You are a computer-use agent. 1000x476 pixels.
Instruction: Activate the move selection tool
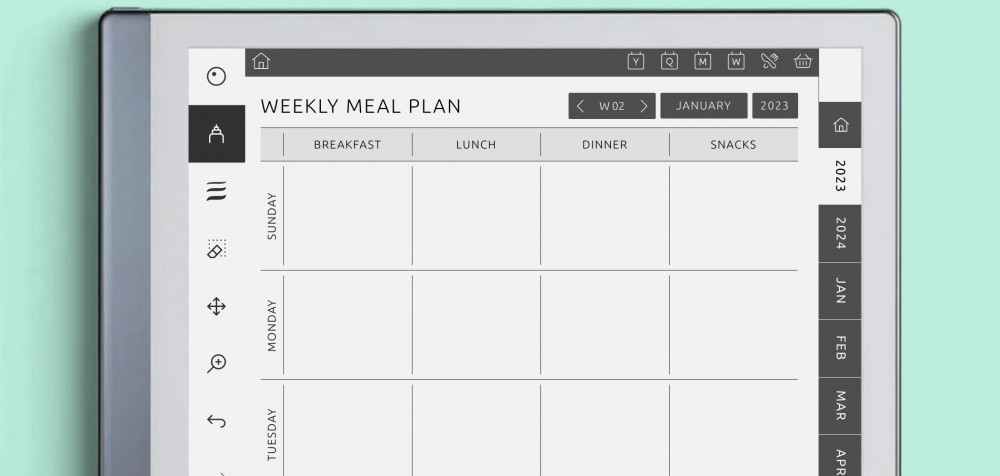[x=216, y=306]
